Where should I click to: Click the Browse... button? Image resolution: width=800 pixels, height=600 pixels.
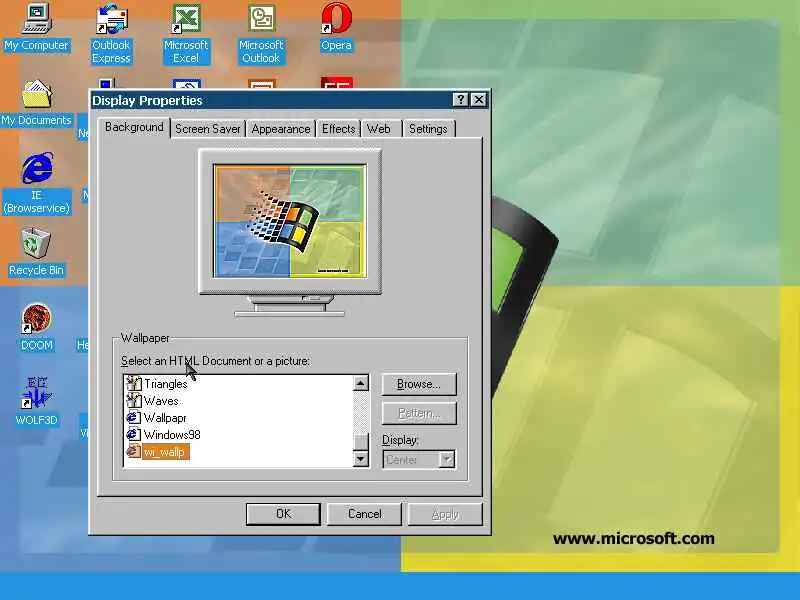419,384
